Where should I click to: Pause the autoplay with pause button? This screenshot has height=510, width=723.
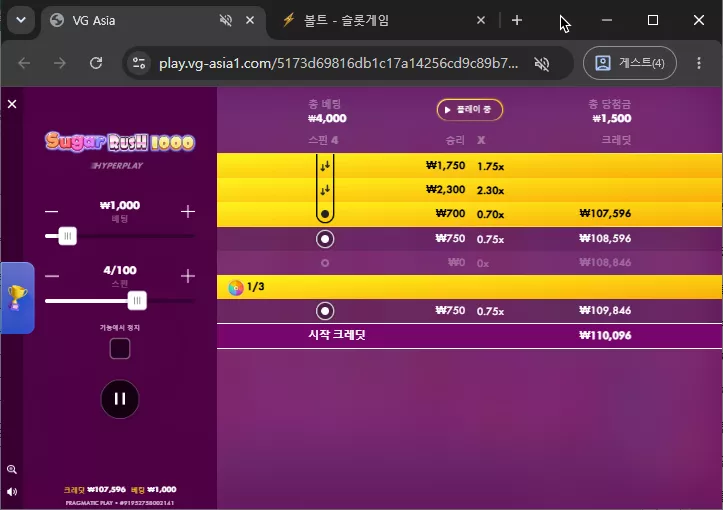point(120,399)
